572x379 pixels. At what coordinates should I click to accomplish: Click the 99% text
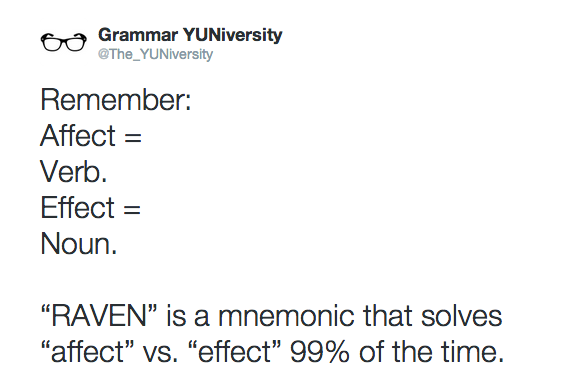320,352
